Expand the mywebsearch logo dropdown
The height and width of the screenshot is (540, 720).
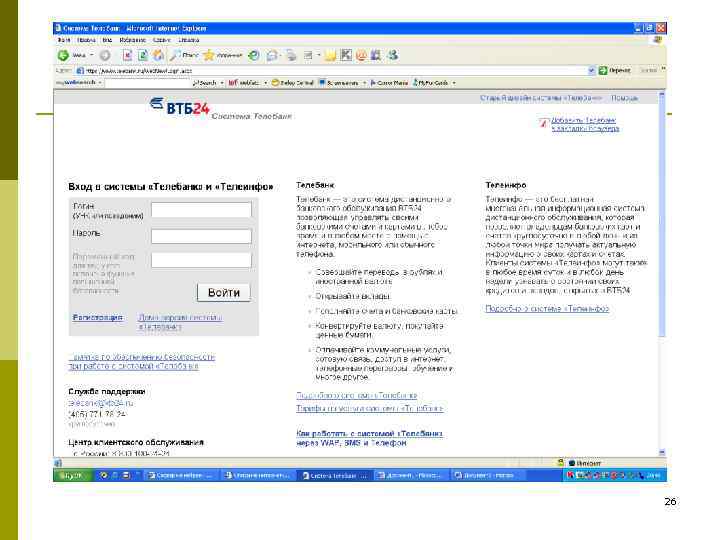point(100,83)
